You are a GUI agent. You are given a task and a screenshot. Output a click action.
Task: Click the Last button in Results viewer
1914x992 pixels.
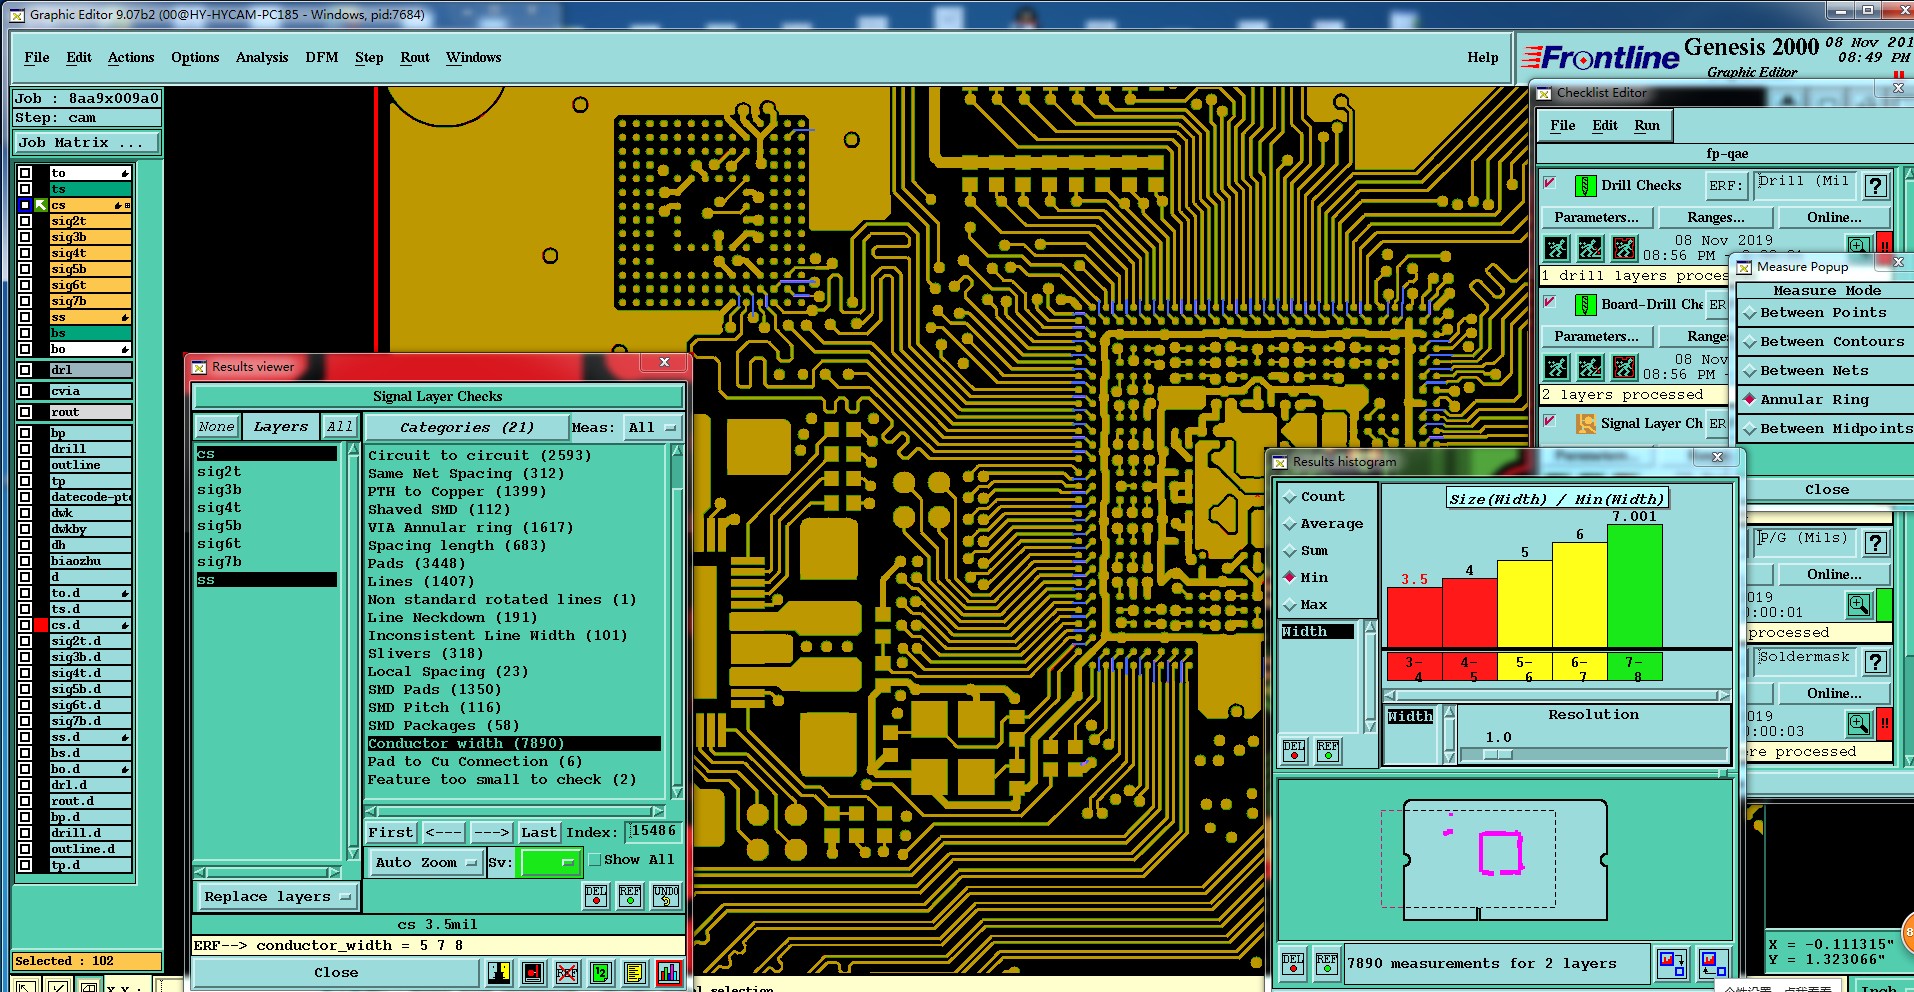(539, 832)
